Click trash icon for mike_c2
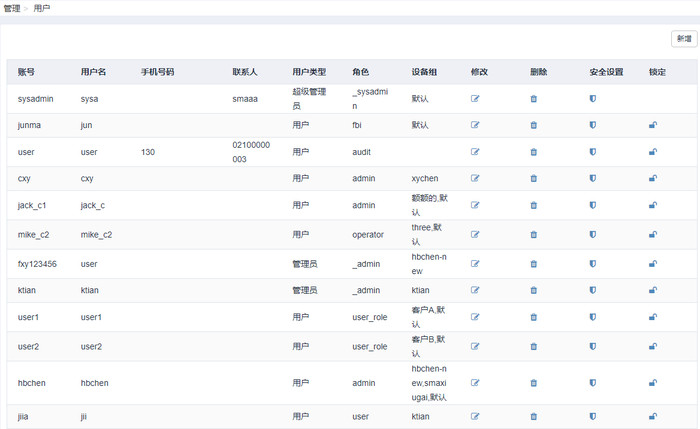700x429 pixels. click(x=533, y=235)
